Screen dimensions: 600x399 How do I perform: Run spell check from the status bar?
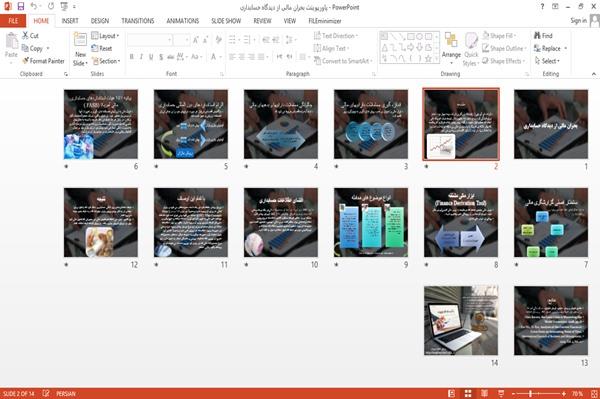tap(46, 393)
